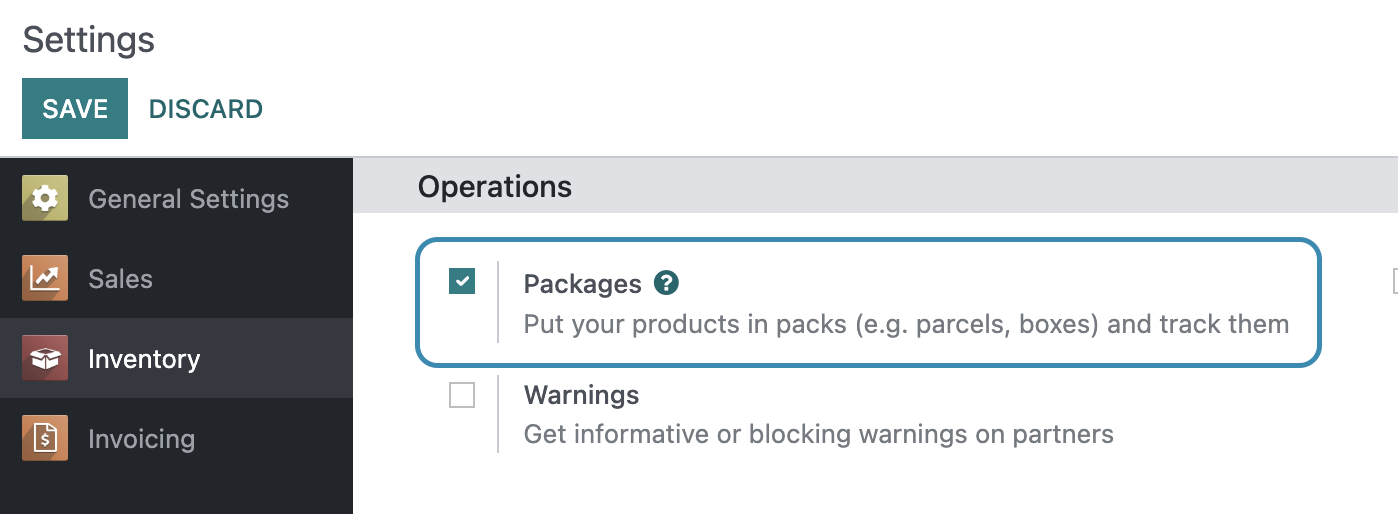
Task: Click the "Put your products in packs" description
Action: coord(906,324)
